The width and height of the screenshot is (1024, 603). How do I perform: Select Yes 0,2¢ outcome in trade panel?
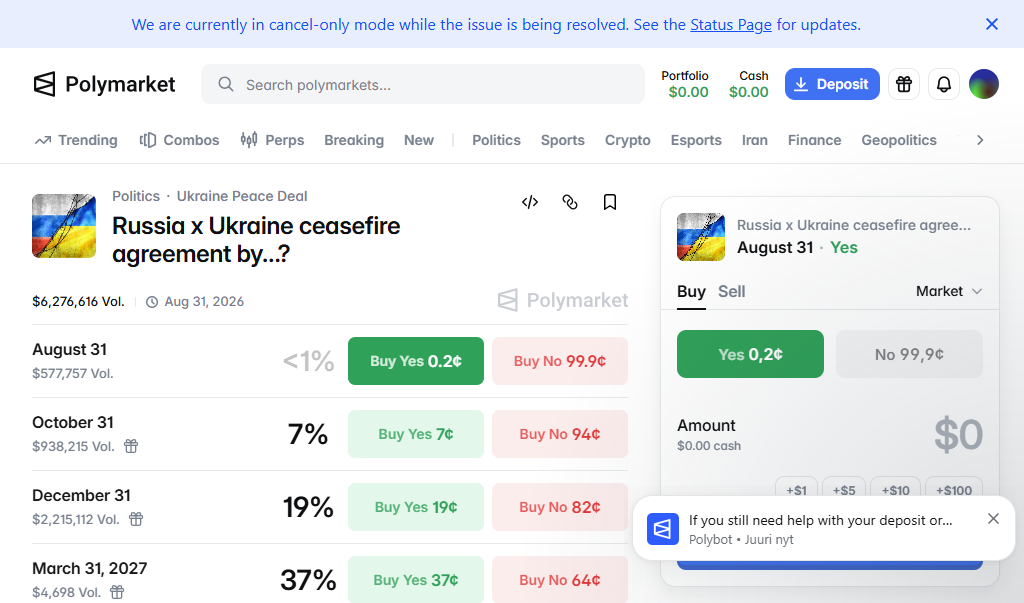(x=750, y=354)
